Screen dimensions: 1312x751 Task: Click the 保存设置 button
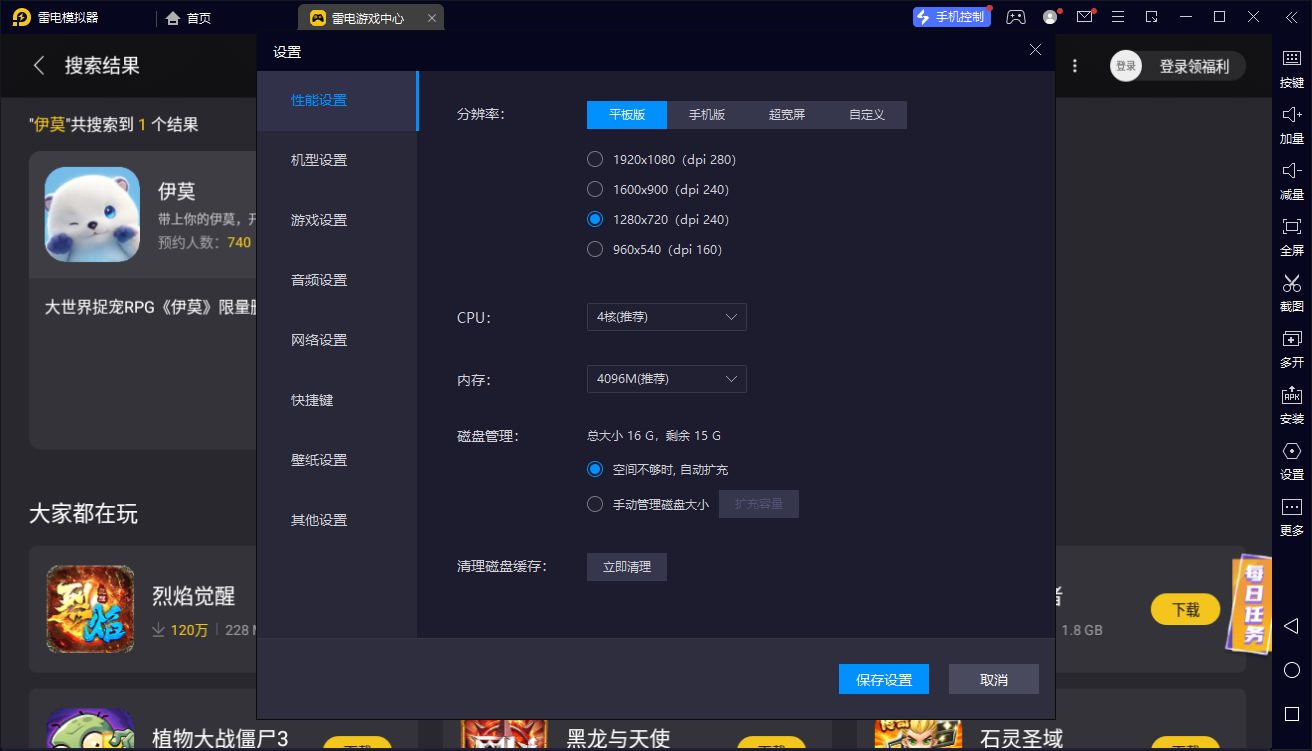pos(884,680)
